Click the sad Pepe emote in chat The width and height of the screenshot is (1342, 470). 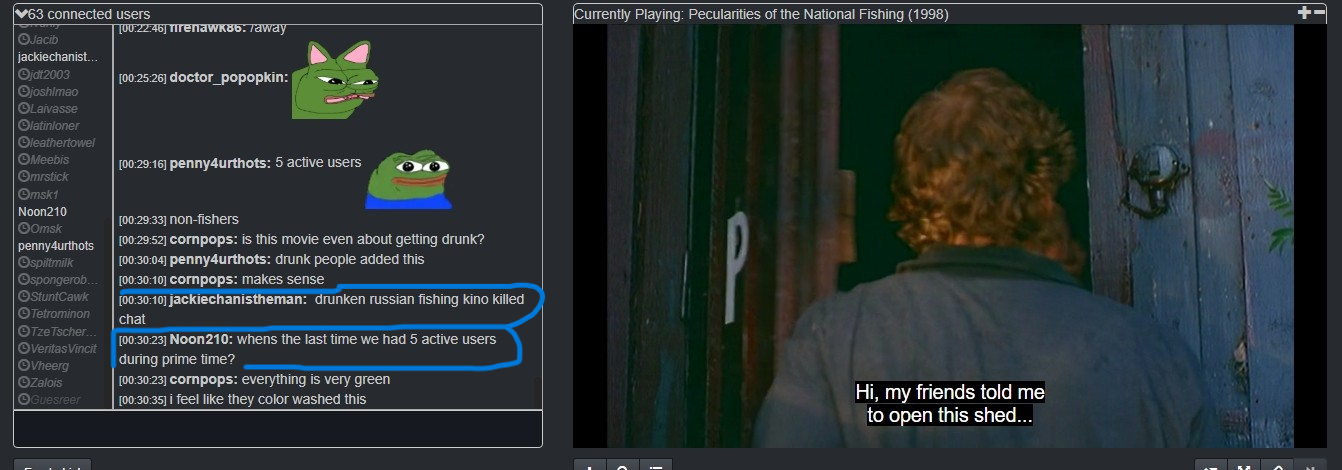point(409,178)
